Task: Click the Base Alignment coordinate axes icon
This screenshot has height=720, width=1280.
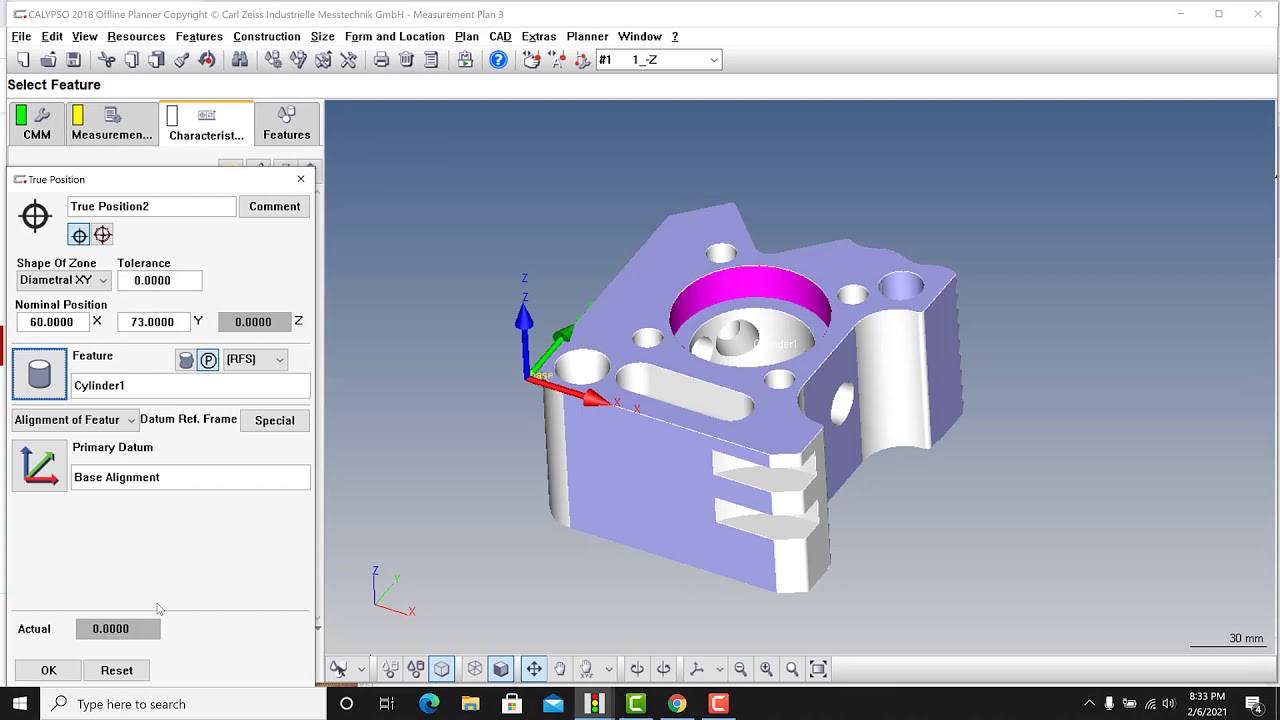Action: (x=40, y=466)
